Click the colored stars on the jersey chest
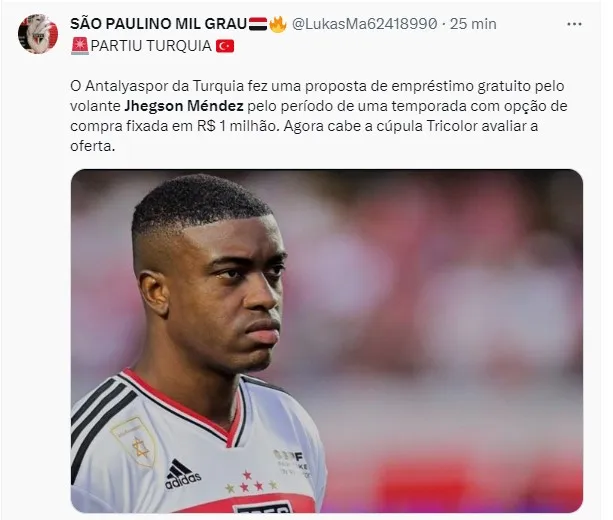The width and height of the screenshot is (613, 520). coord(252,481)
